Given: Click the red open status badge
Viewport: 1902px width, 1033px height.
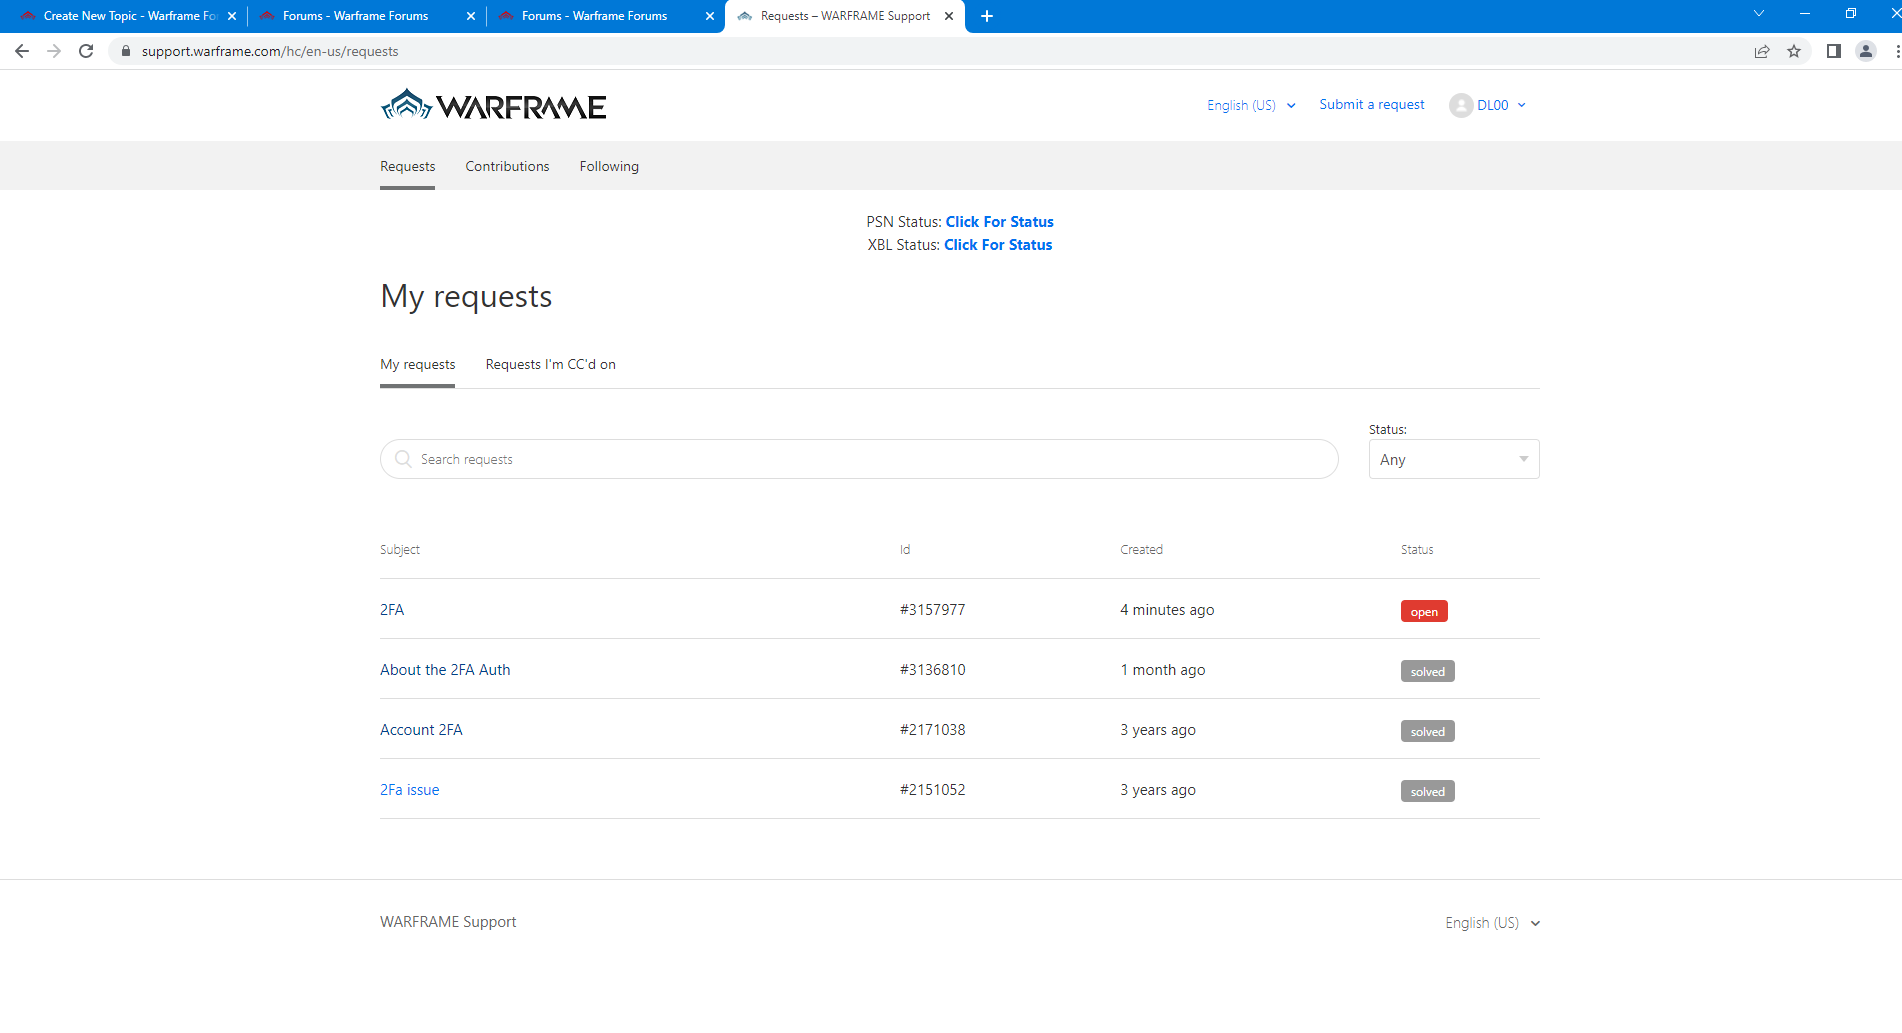Looking at the screenshot, I should coord(1424,611).
